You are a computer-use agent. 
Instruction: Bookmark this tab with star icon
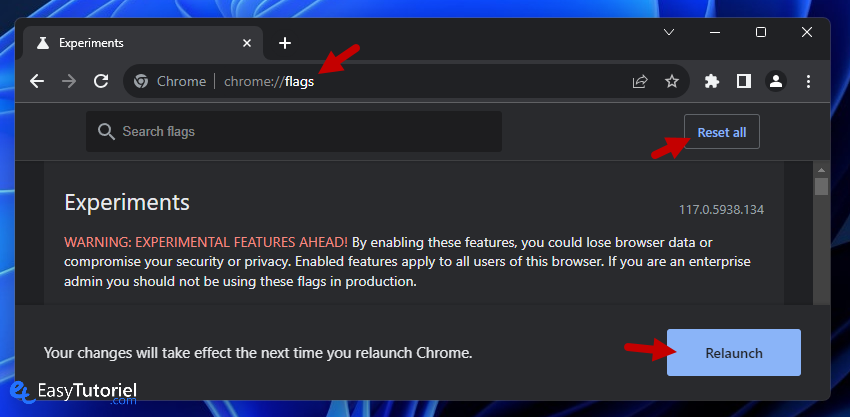click(672, 81)
